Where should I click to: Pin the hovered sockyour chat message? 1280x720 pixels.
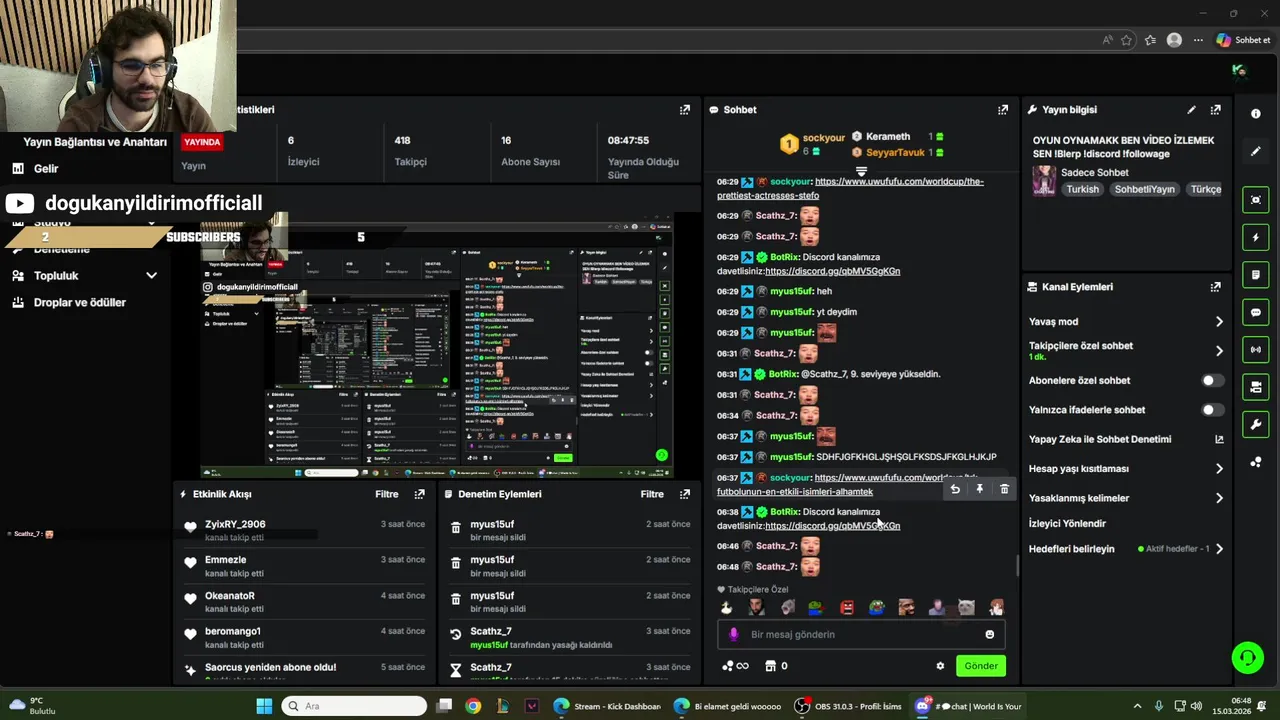(x=980, y=489)
